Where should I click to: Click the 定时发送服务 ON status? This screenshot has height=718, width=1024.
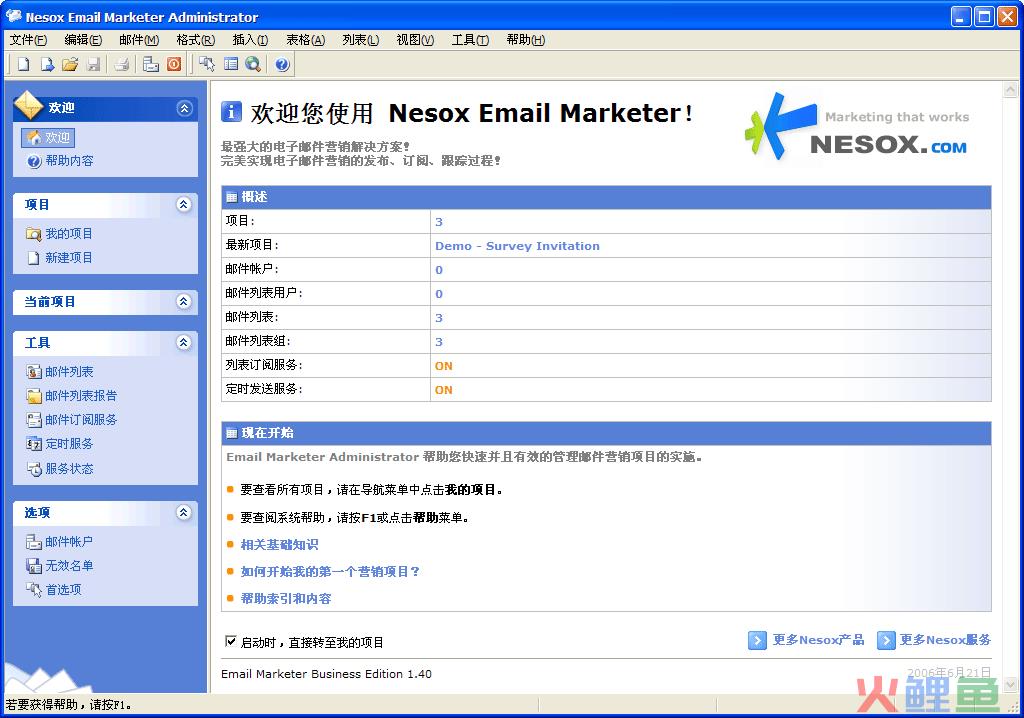[x=443, y=390]
